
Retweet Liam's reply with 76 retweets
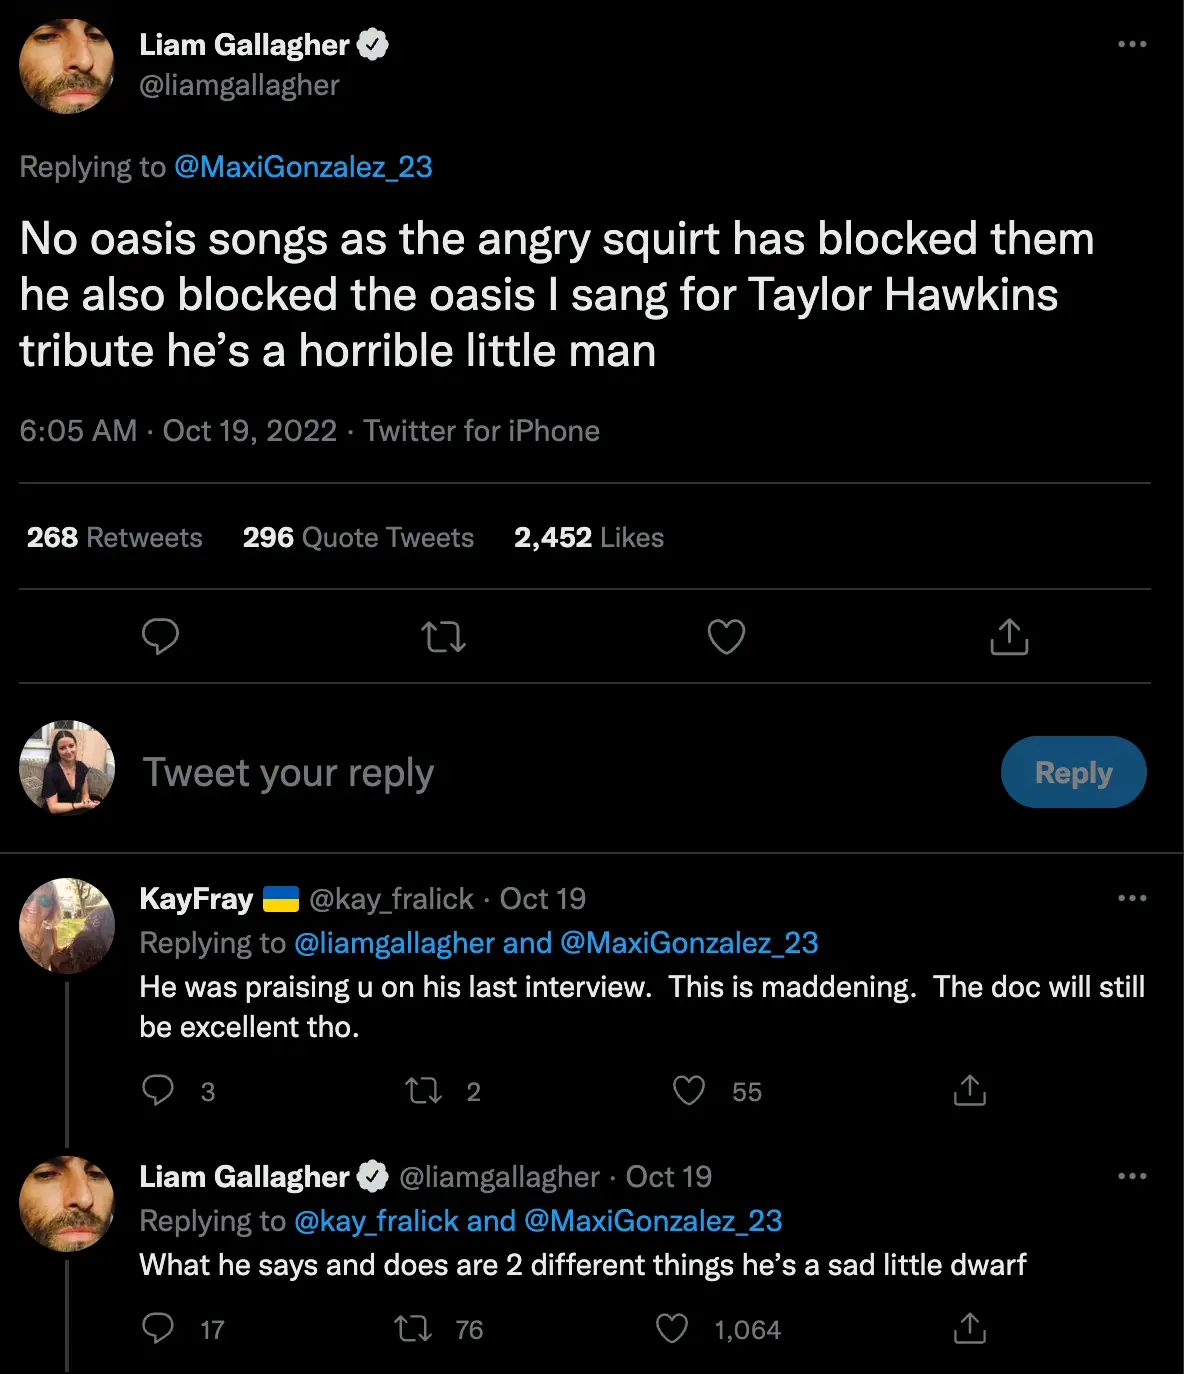[413, 1329]
